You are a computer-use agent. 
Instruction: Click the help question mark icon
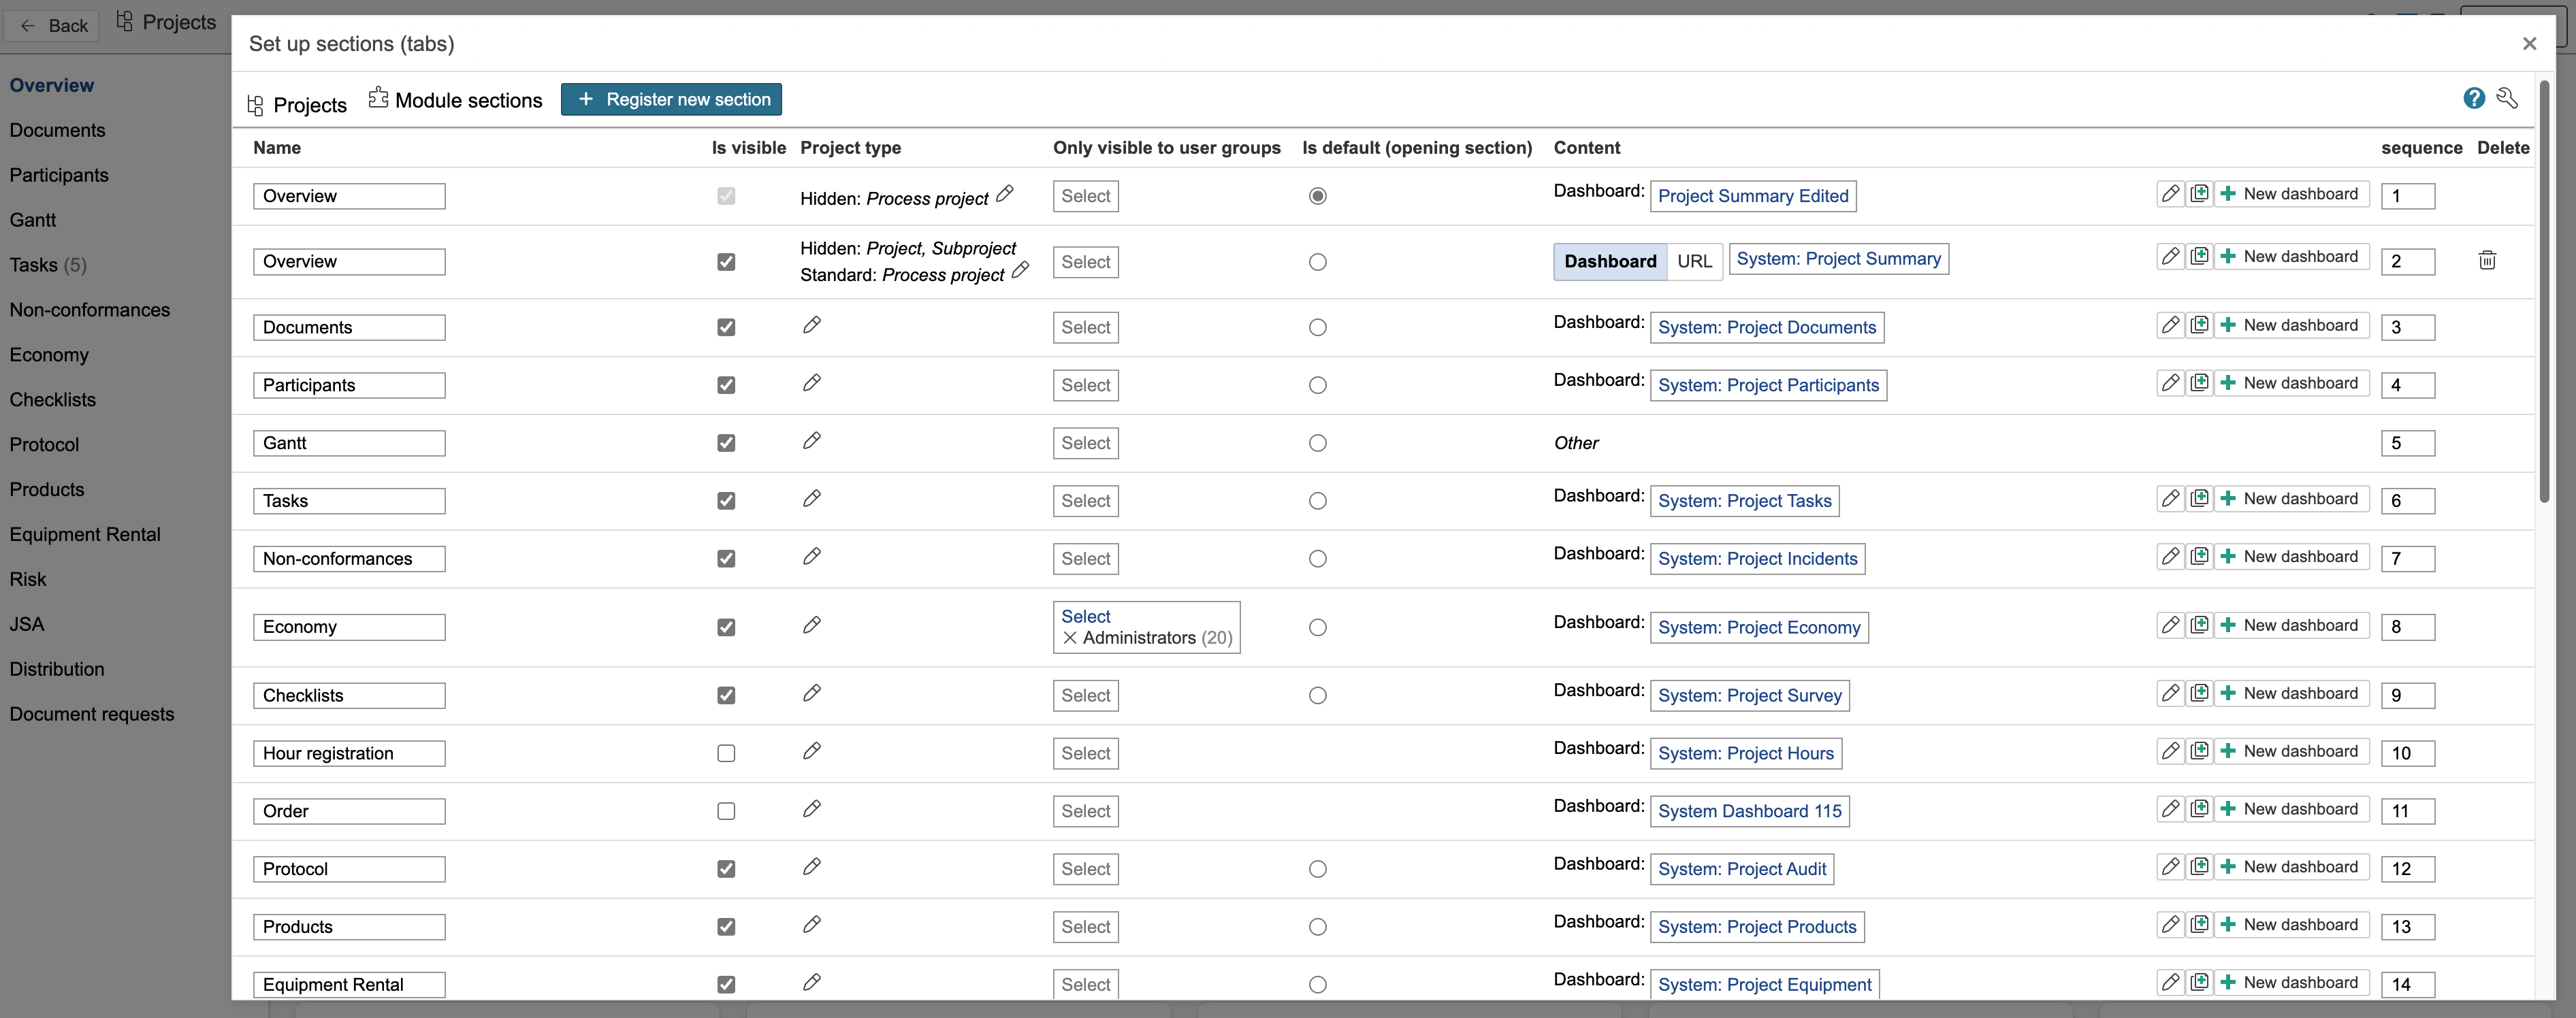point(2473,98)
